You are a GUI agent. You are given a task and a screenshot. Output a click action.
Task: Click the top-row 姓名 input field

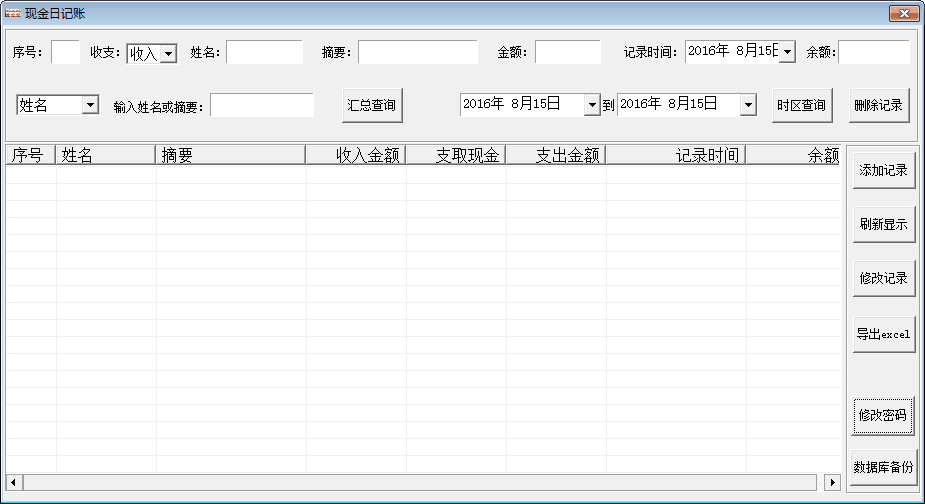click(x=264, y=52)
